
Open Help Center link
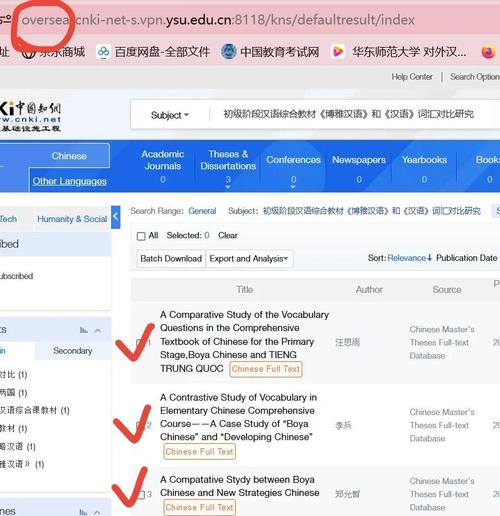click(x=412, y=77)
